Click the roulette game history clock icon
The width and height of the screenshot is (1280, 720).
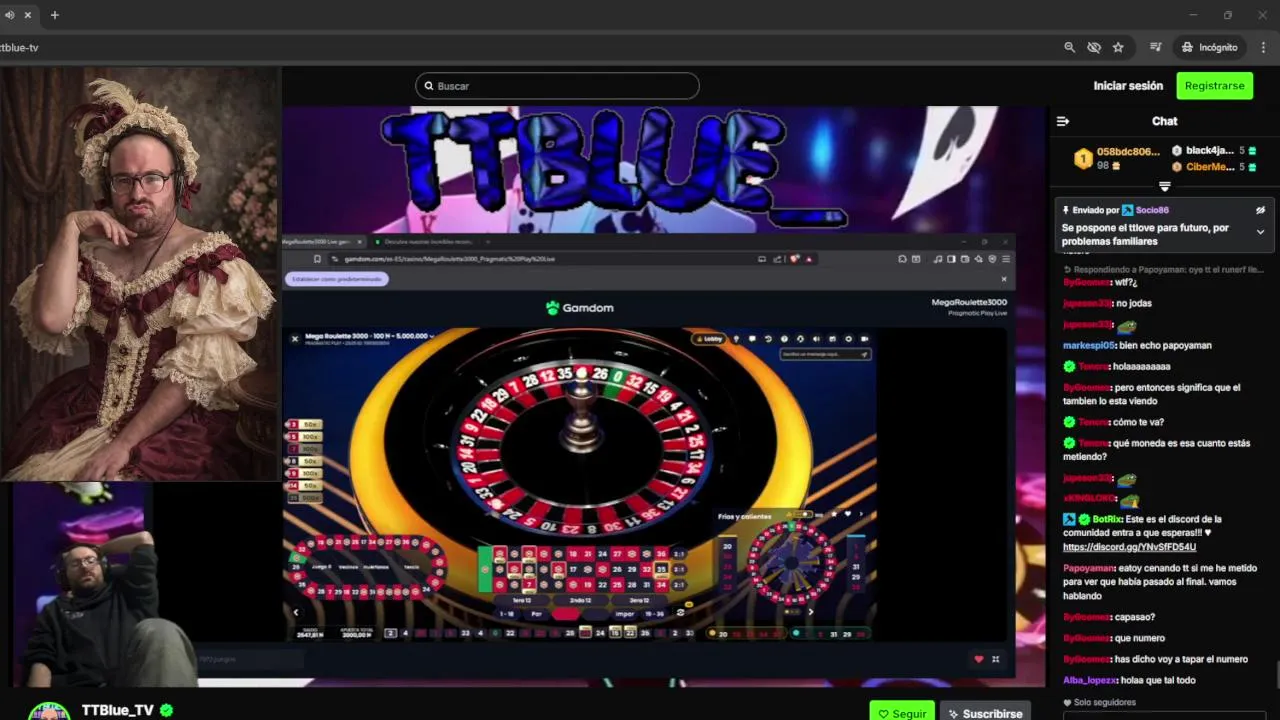768,339
